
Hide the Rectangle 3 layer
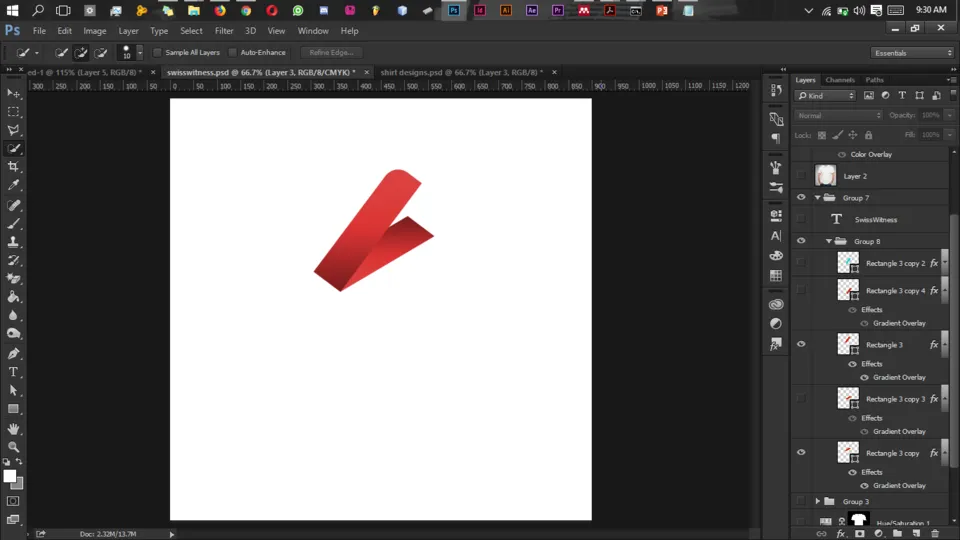click(801, 344)
